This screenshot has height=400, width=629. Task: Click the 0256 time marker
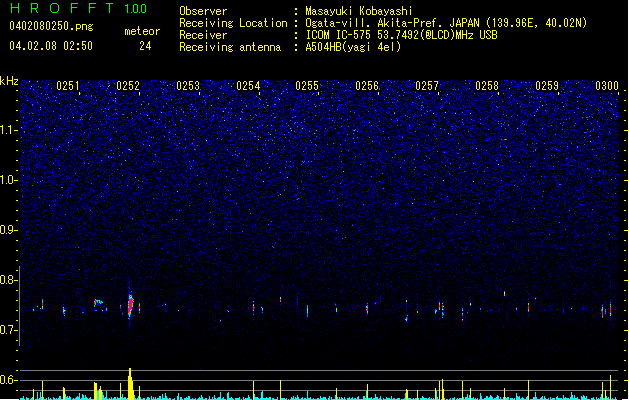[x=367, y=86]
